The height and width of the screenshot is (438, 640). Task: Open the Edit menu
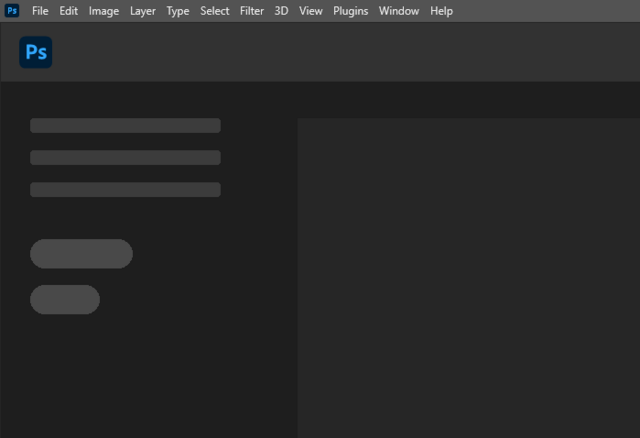click(x=69, y=11)
